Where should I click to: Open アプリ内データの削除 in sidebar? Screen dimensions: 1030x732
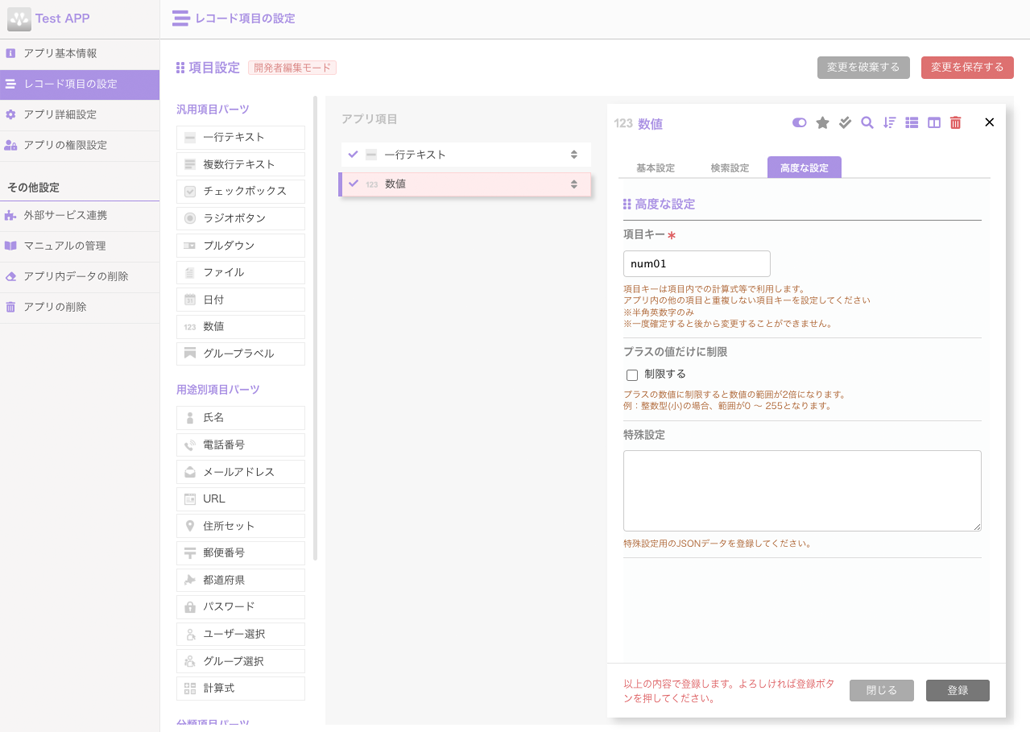[x=79, y=276]
